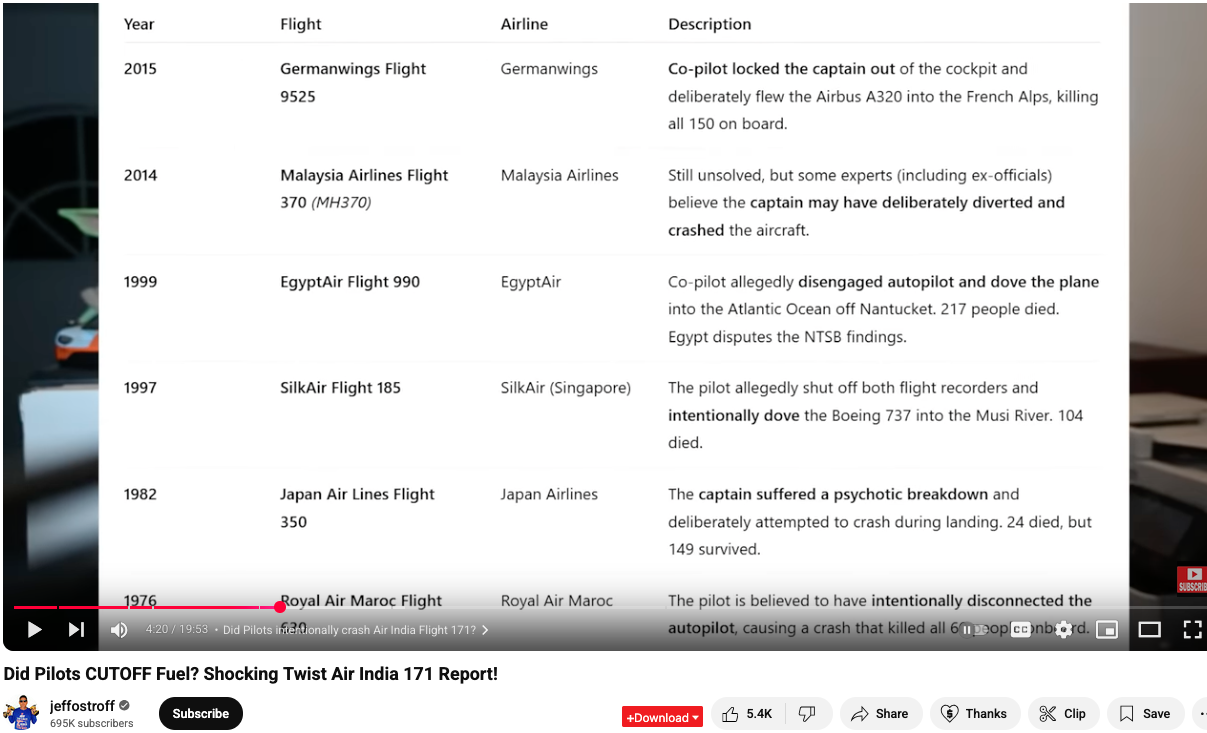Toggle autoplay switch in player

coord(973,629)
